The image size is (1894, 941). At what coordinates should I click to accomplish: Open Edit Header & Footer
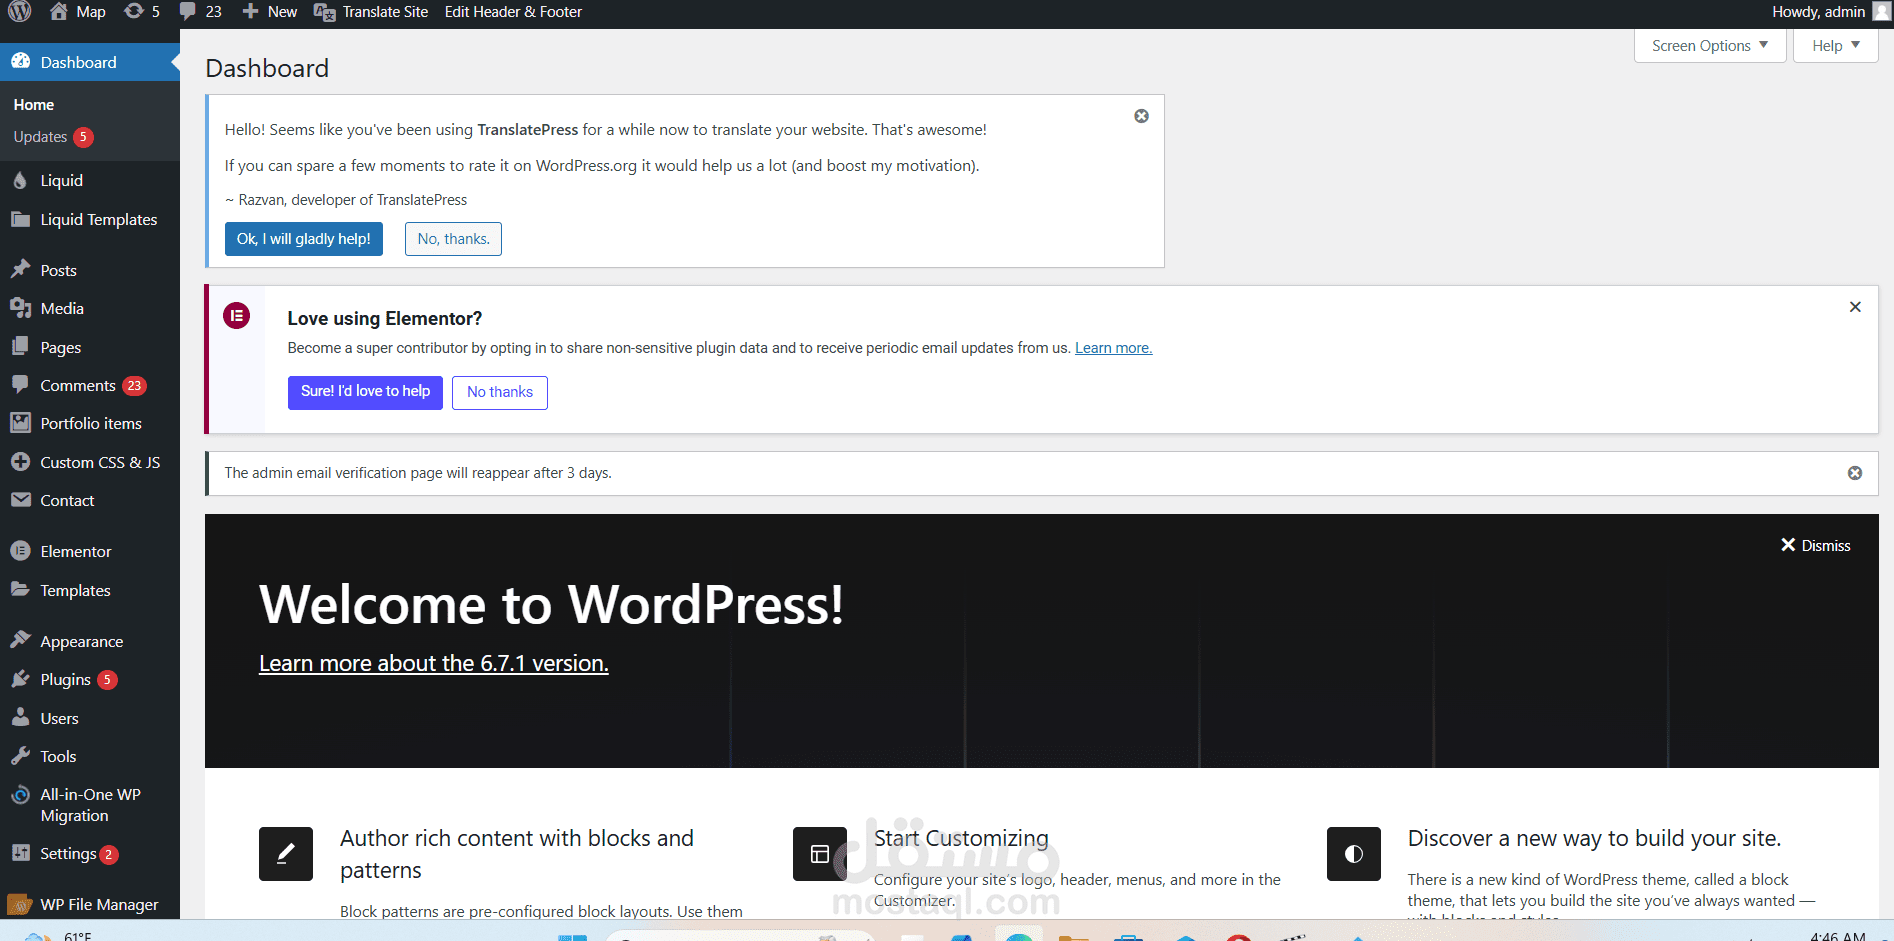pos(513,12)
